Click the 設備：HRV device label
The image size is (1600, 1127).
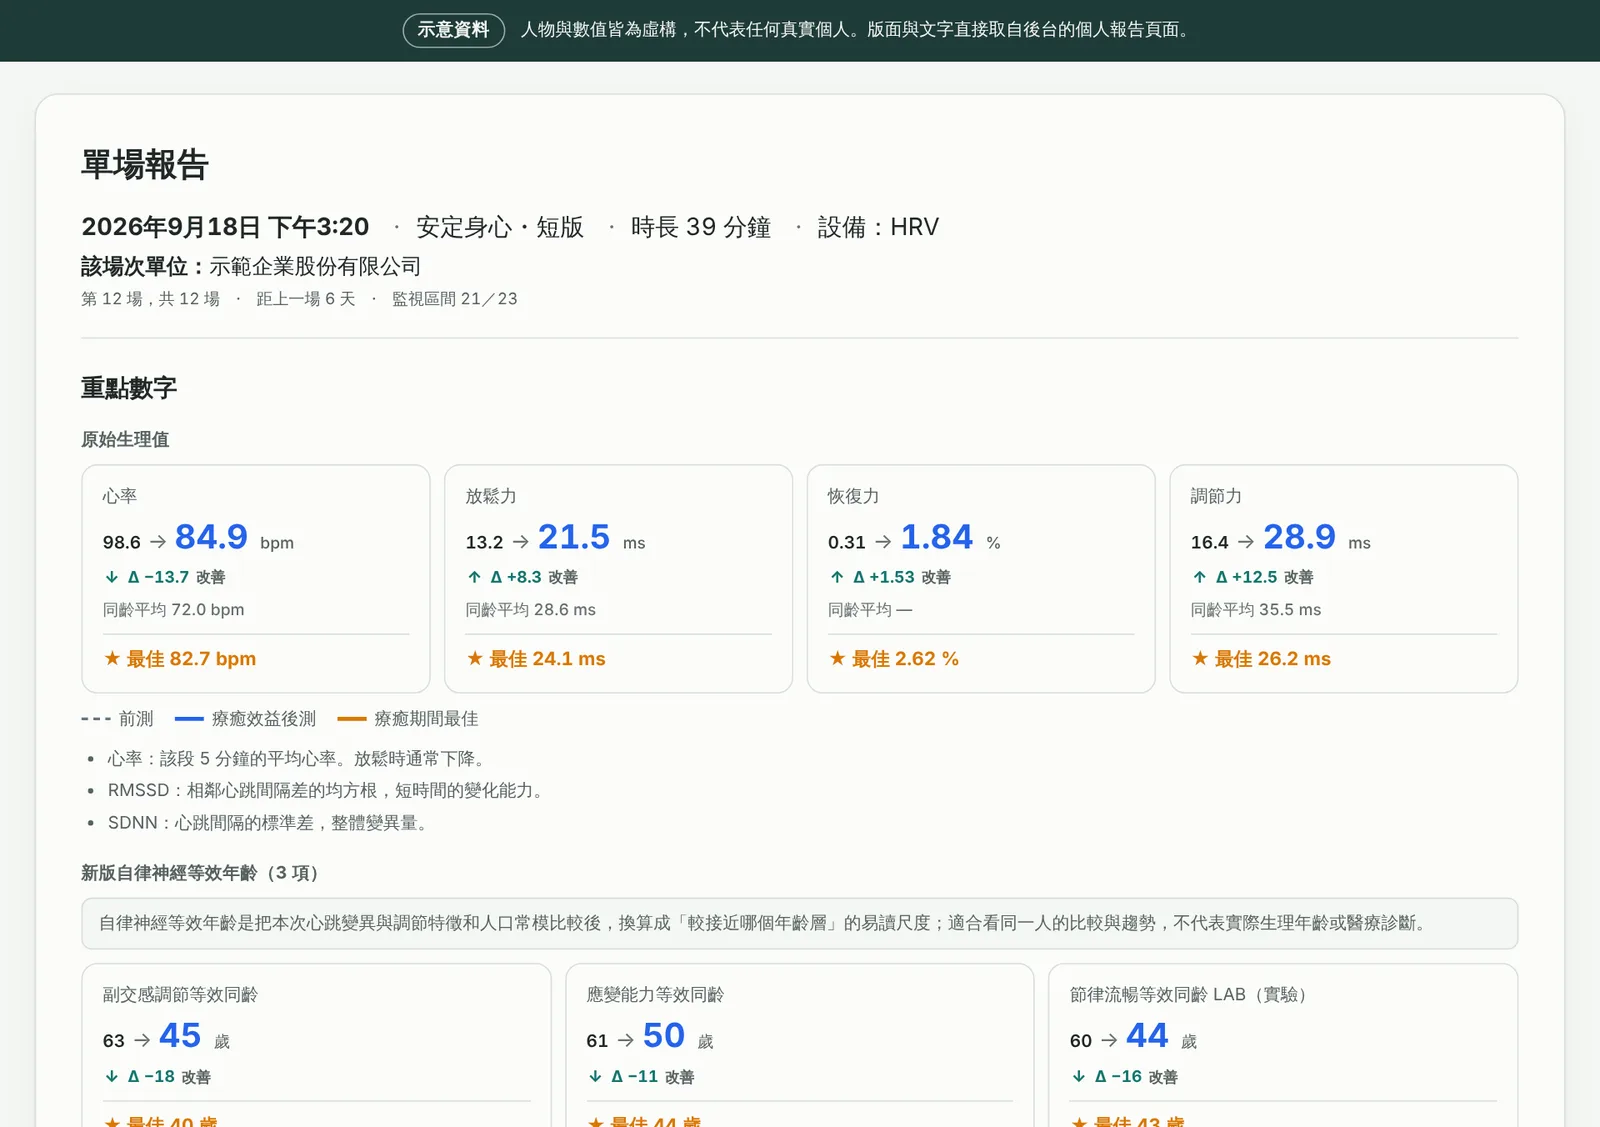click(878, 227)
